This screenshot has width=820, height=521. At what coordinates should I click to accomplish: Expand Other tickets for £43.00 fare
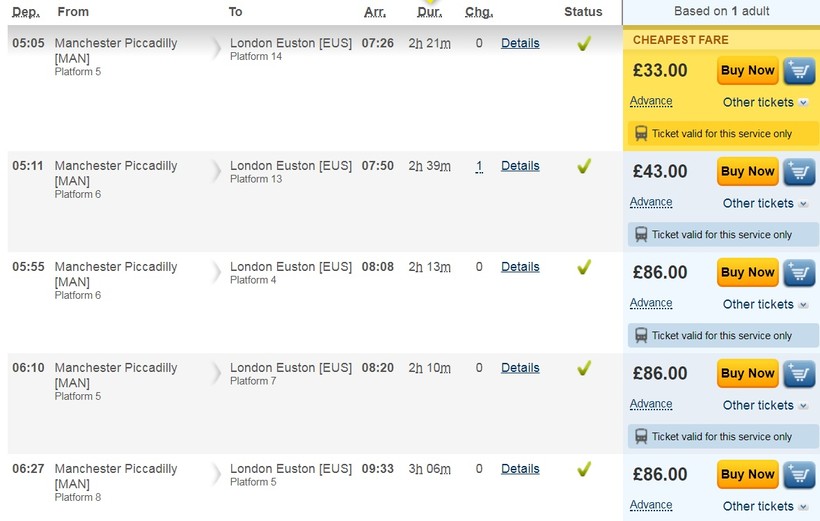point(765,203)
